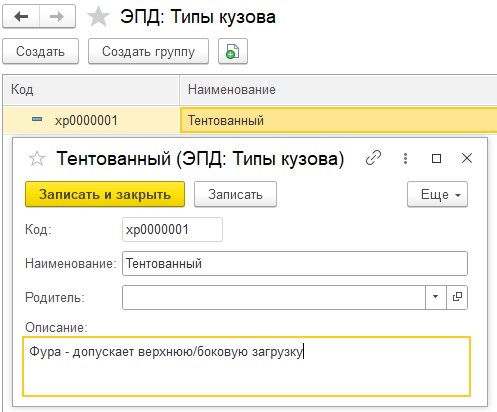
Task: Toggle the favorite star next to the Тентованный title
Action: [x=37, y=159]
